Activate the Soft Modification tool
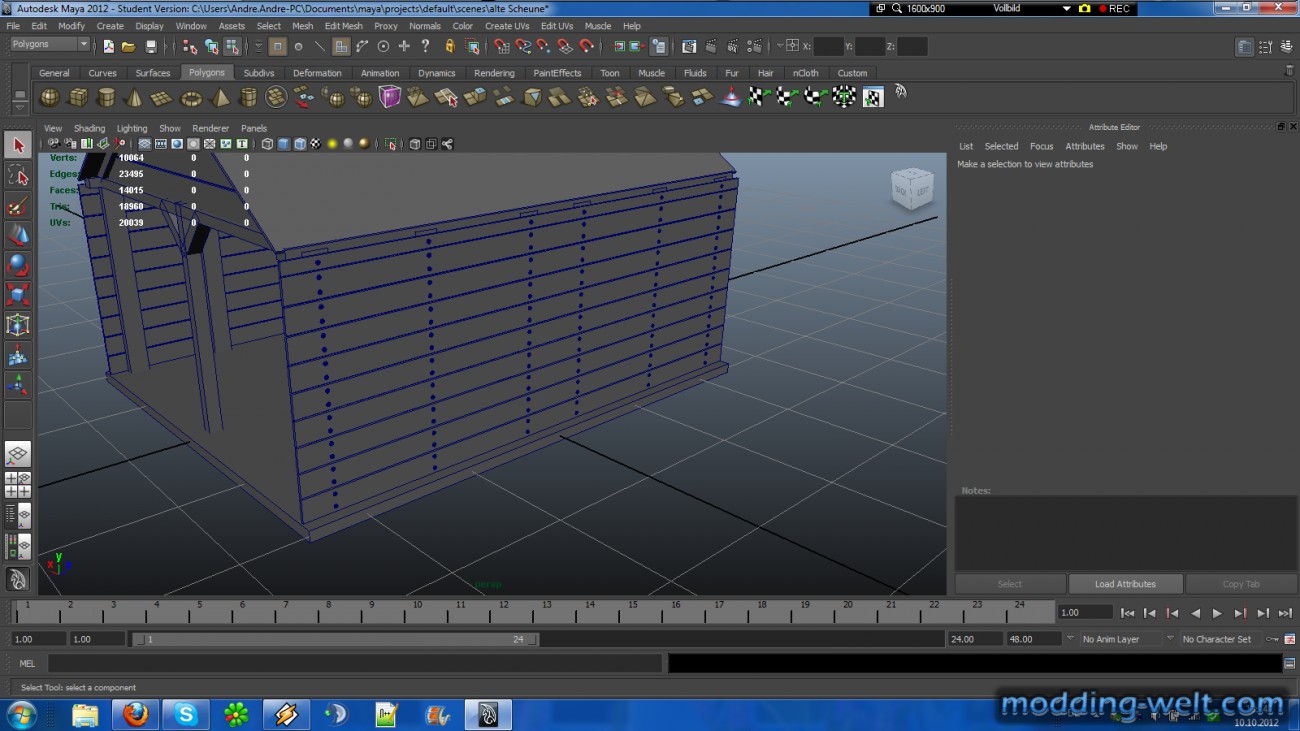Image resolution: width=1300 pixels, height=731 pixels. (18, 355)
